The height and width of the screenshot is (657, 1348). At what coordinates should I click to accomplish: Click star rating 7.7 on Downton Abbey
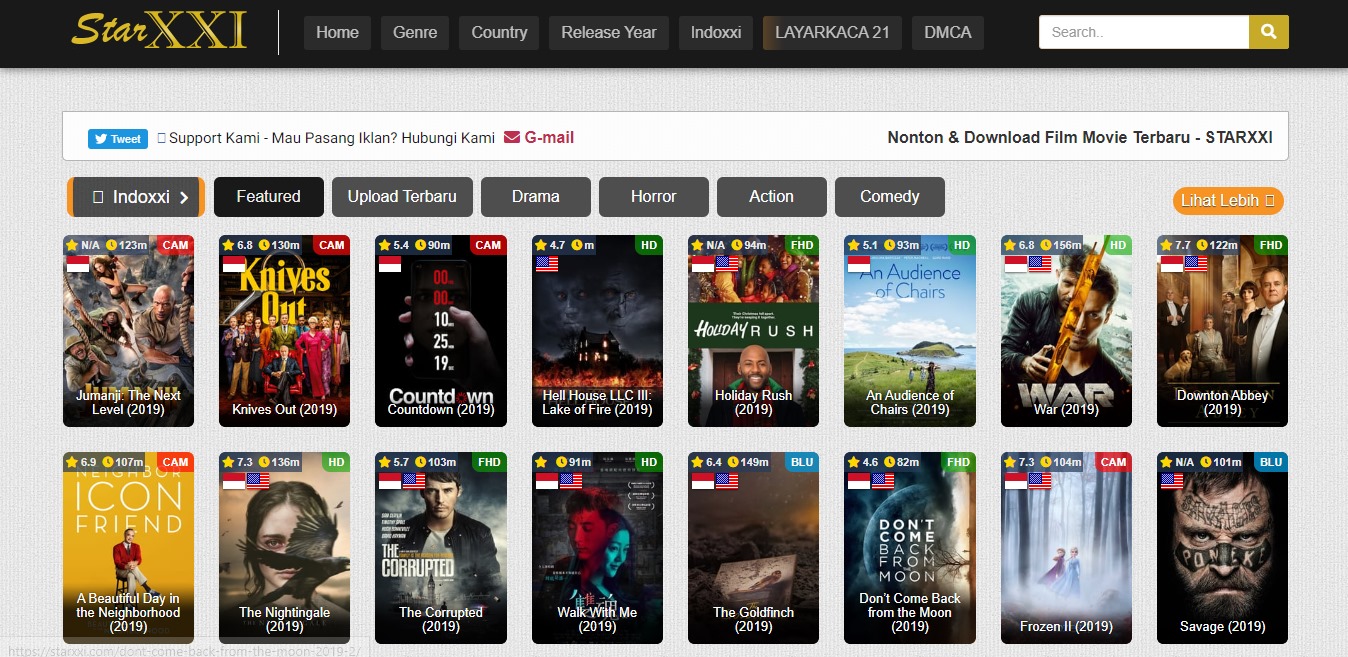point(1176,245)
